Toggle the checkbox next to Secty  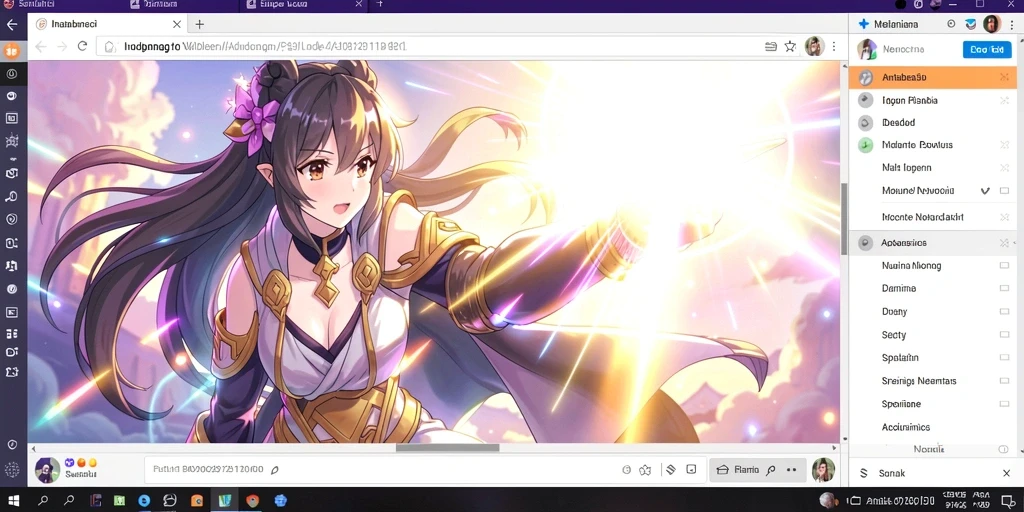(x=1004, y=335)
